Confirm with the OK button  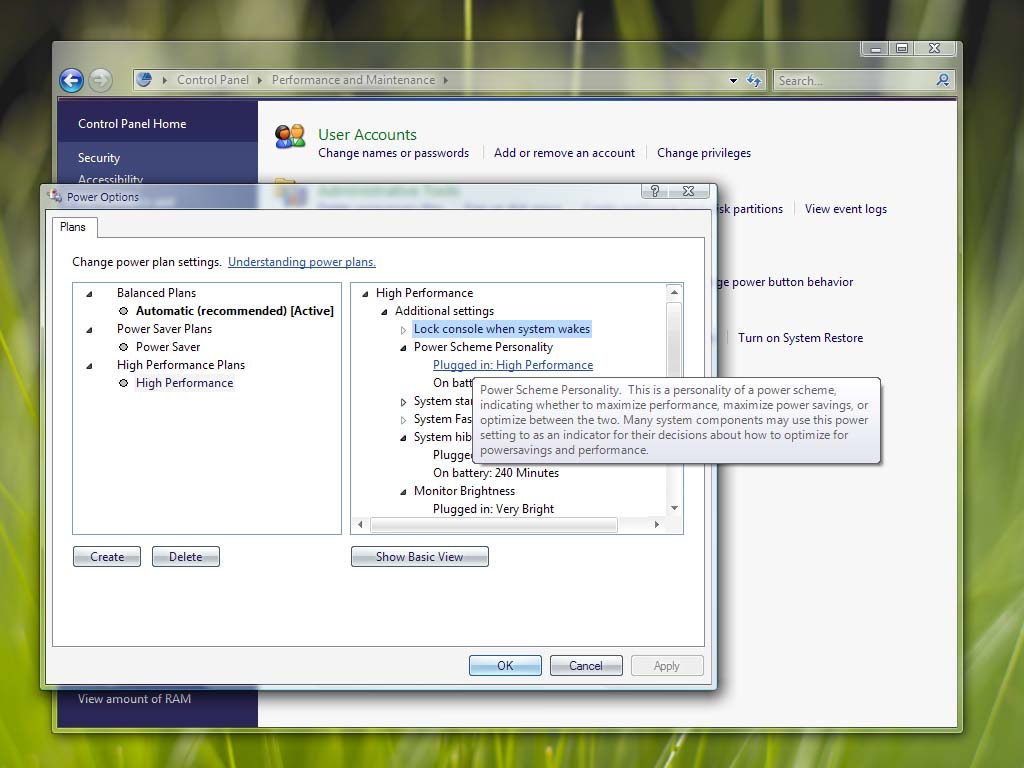[x=505, y=665]
